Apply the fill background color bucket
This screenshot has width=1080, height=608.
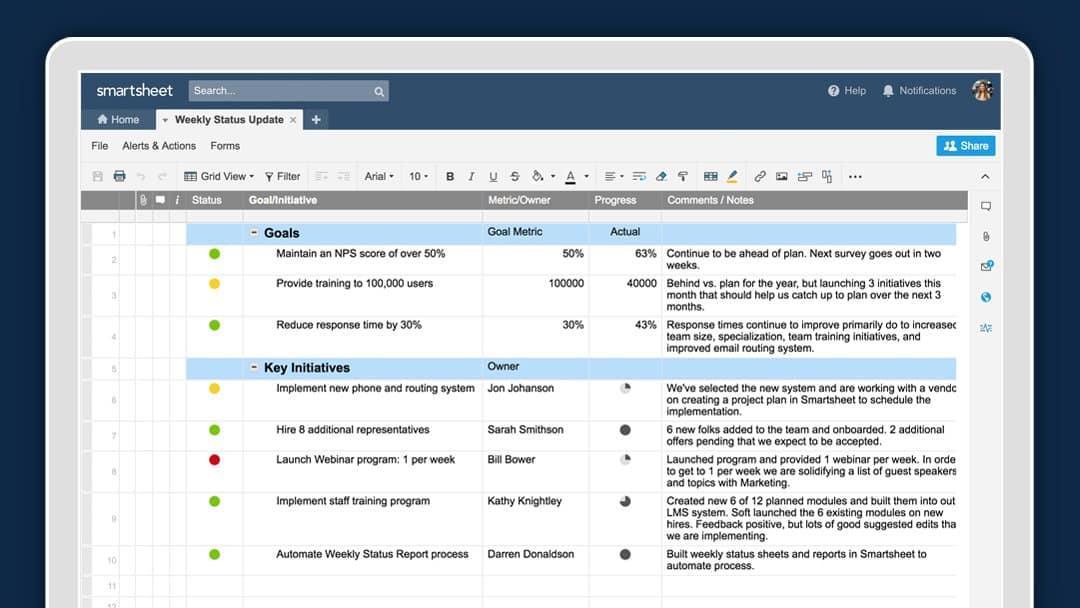click(x=537, y=176)
